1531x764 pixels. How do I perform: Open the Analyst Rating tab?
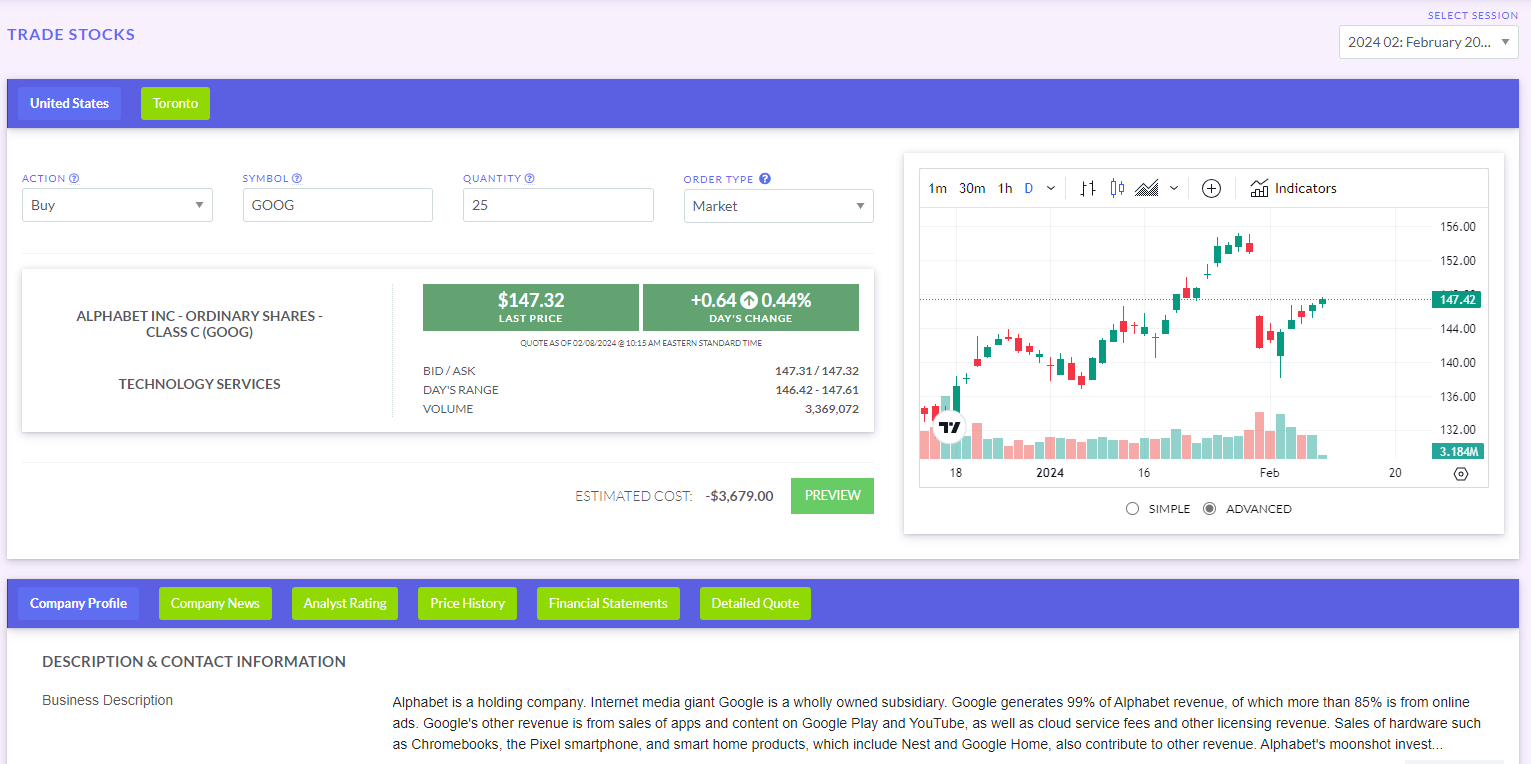(345, 603)
